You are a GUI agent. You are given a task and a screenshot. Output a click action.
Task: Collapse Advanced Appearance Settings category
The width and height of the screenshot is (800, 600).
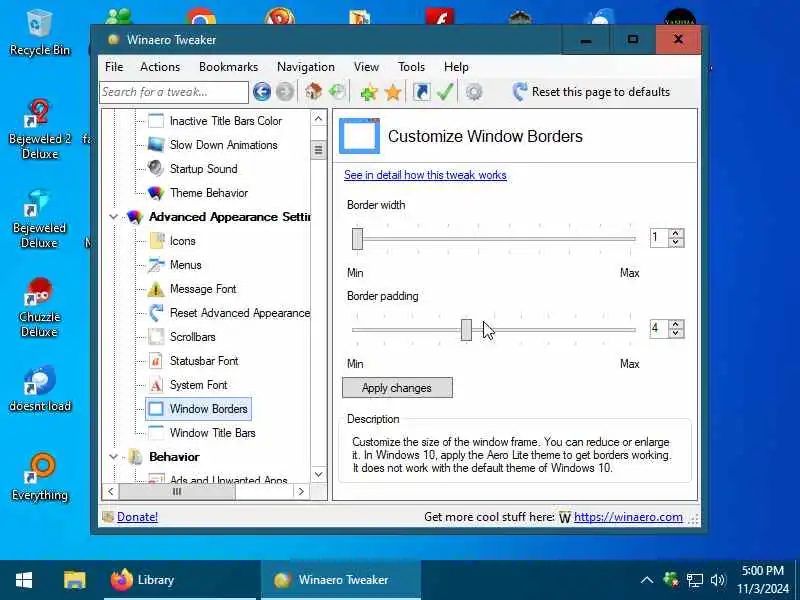click(x=113, y=217)
